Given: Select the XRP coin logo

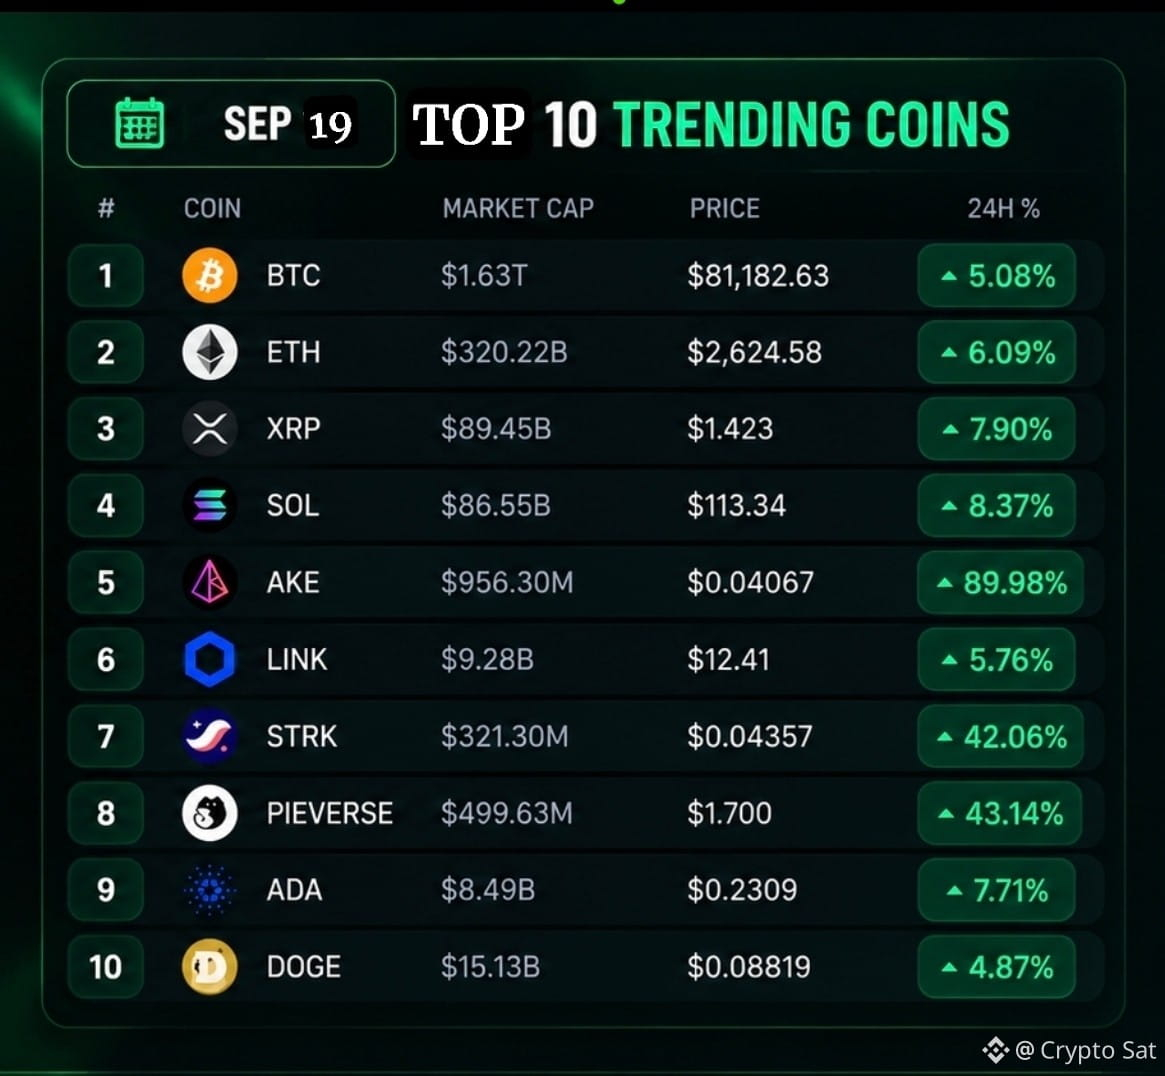Looking at the screenshot, I should point(210,429).
